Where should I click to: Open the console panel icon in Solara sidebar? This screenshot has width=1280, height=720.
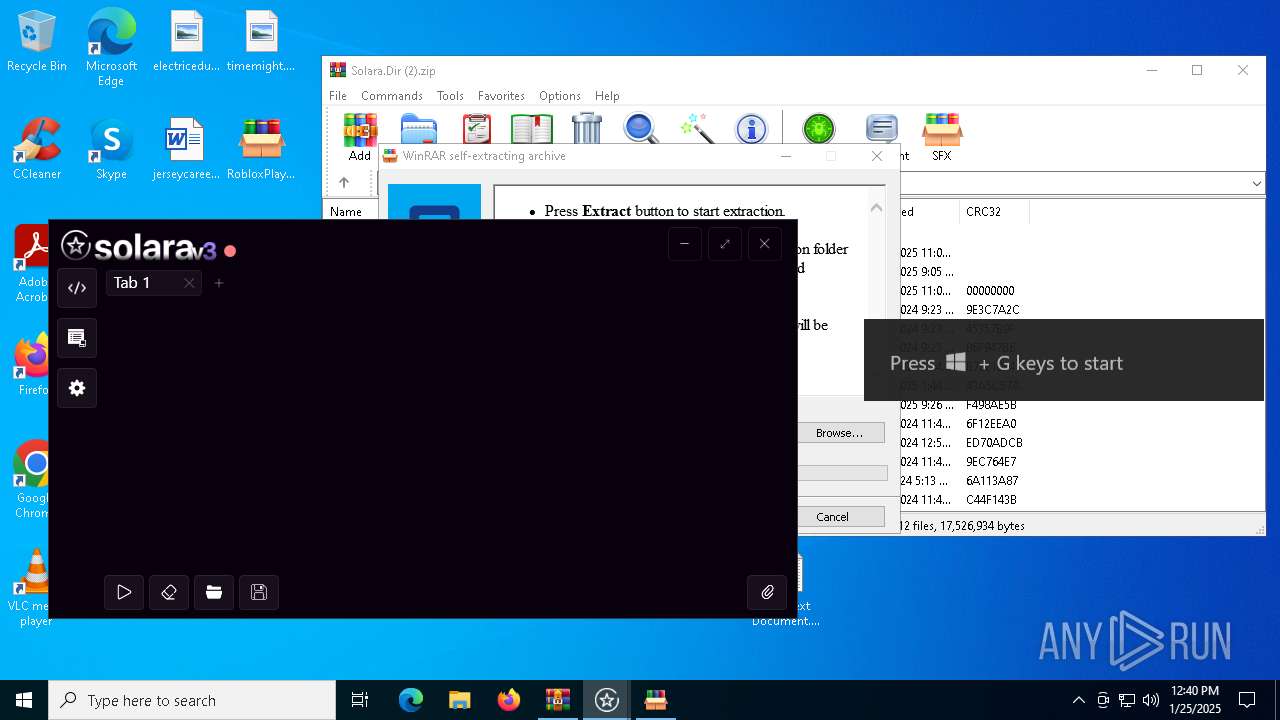[77, 338]
